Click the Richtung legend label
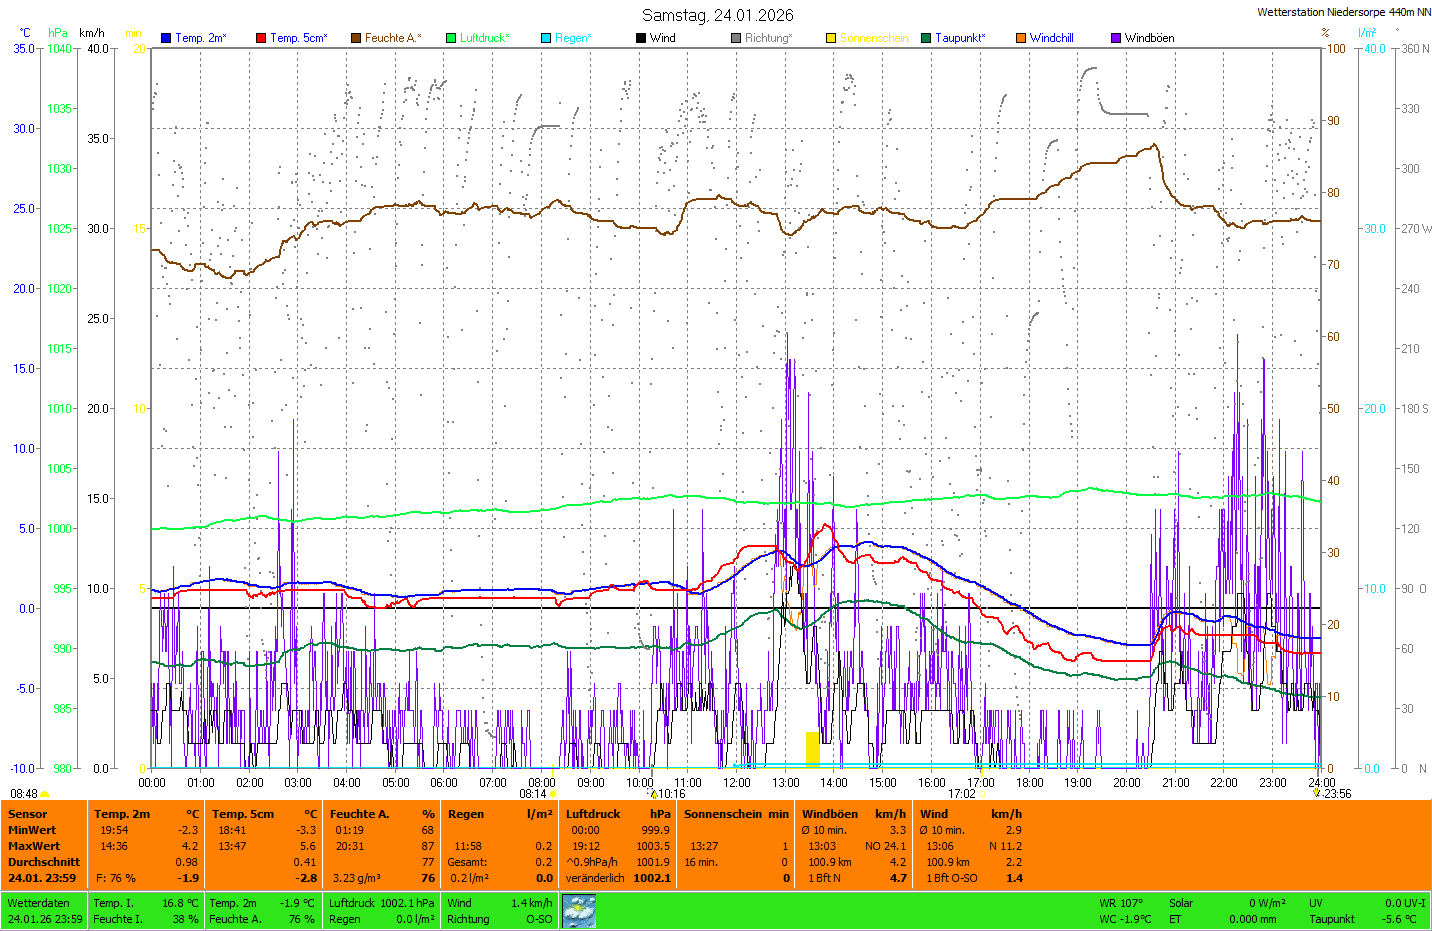The height and width of the screenshot is (931, 1432). (768, 38)
